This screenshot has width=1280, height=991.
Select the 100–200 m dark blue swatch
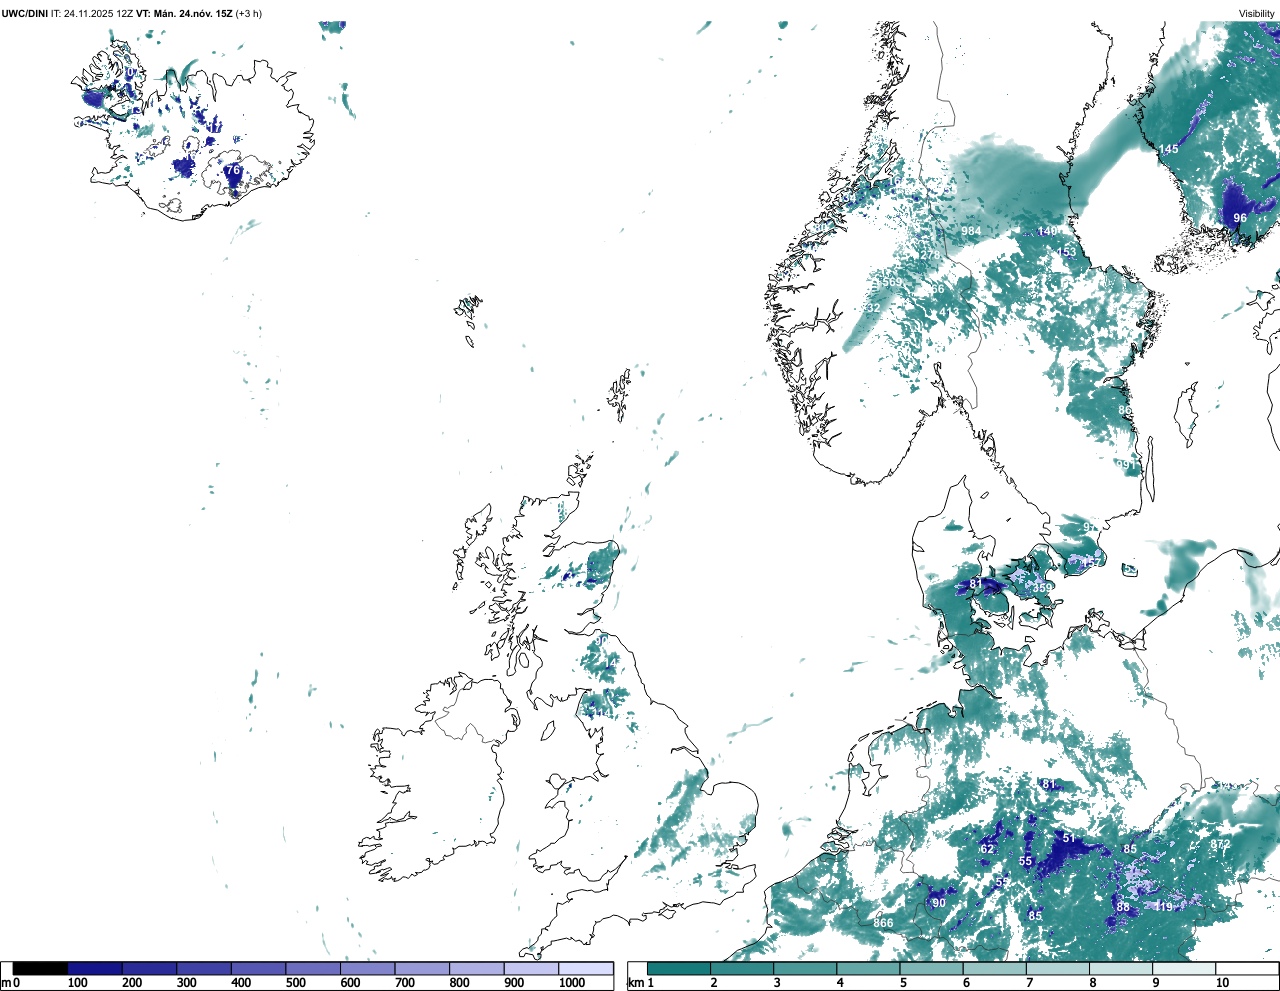(x=95, y=968)
